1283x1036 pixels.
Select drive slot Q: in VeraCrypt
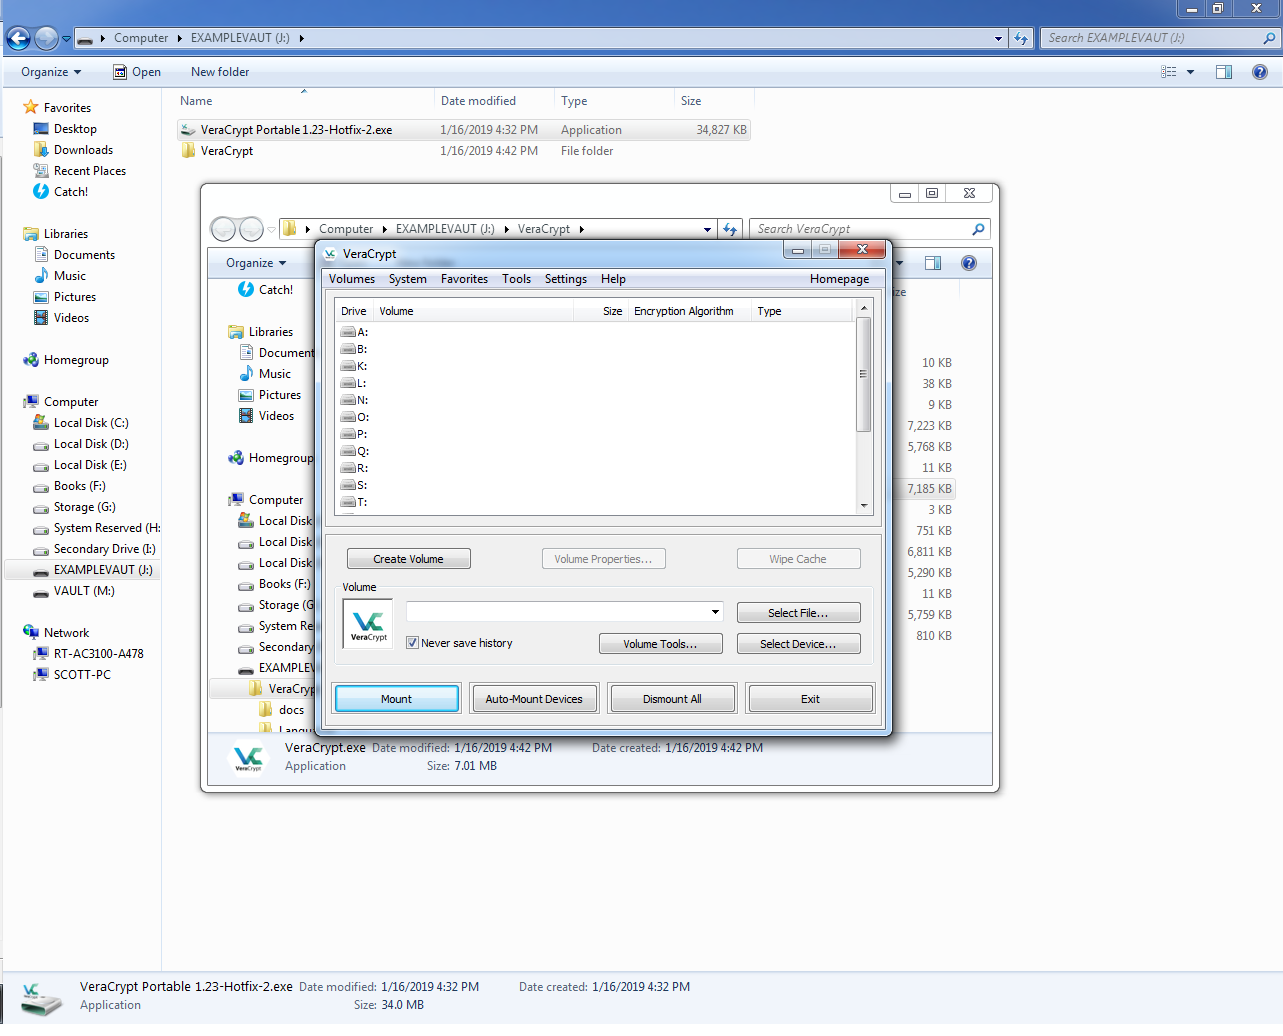tap(355, 451)
